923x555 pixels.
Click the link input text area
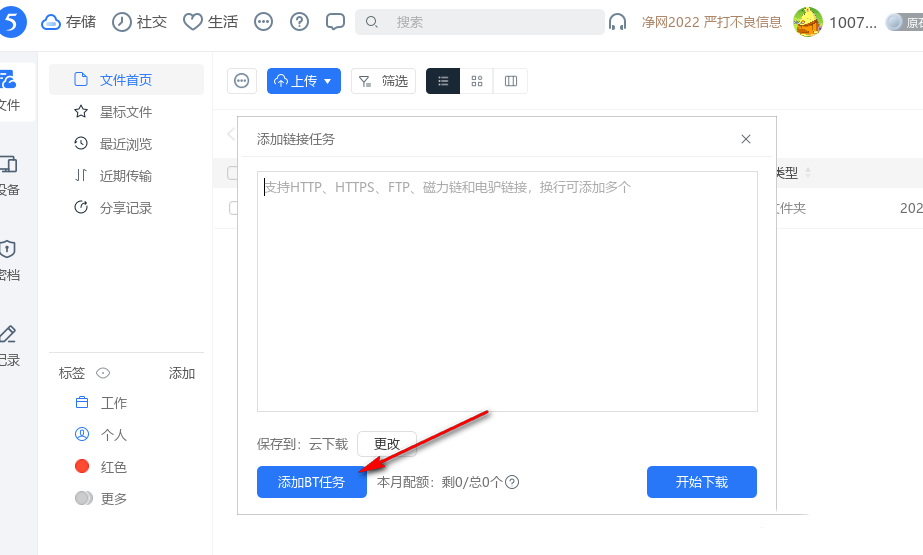(x=507, y=291)
